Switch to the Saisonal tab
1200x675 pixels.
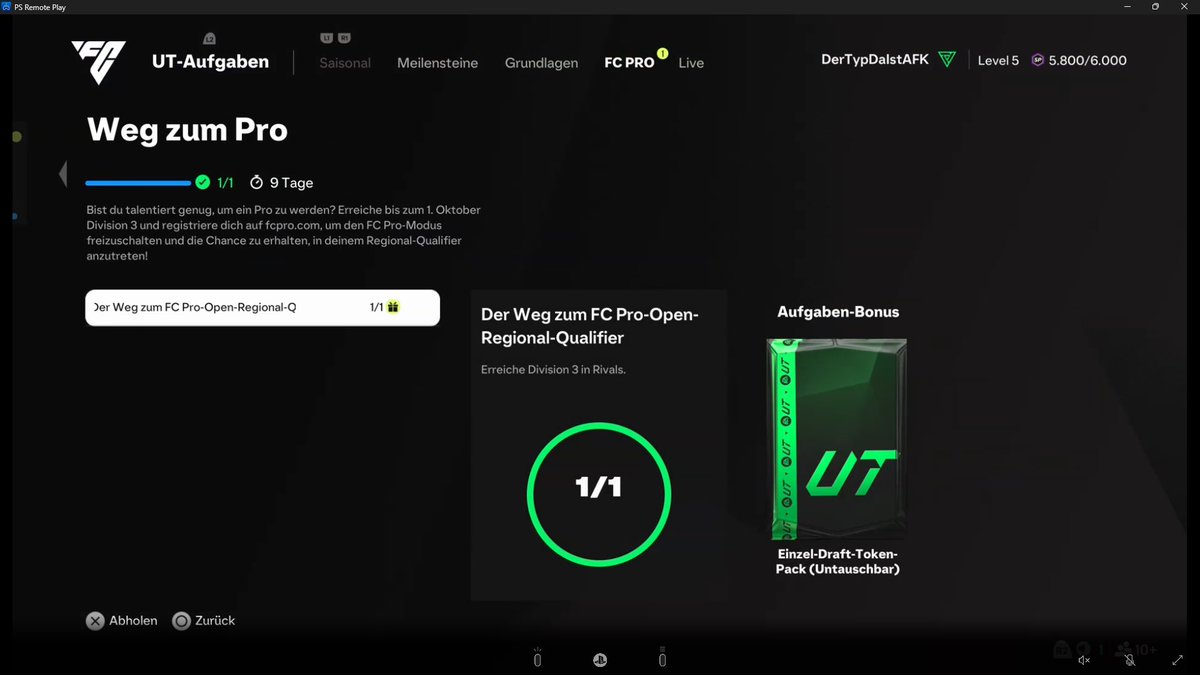[345, 62]
